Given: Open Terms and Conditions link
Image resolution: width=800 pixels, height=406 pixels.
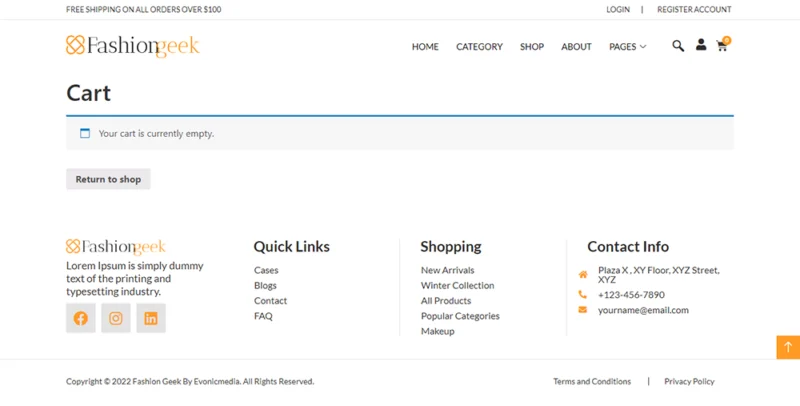Looking at the screenshot, I should [592, 382].
